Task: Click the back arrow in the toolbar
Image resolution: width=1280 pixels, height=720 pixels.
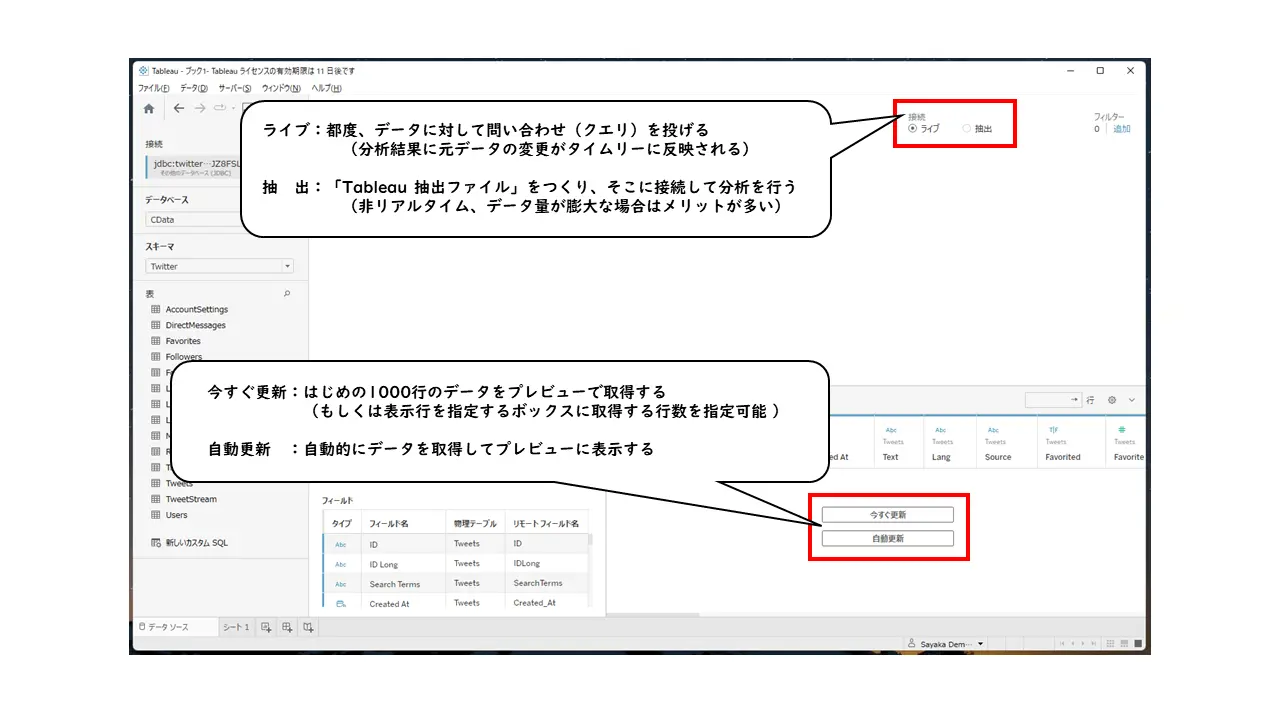Action: pyautogui.click(x=179, y=108)
